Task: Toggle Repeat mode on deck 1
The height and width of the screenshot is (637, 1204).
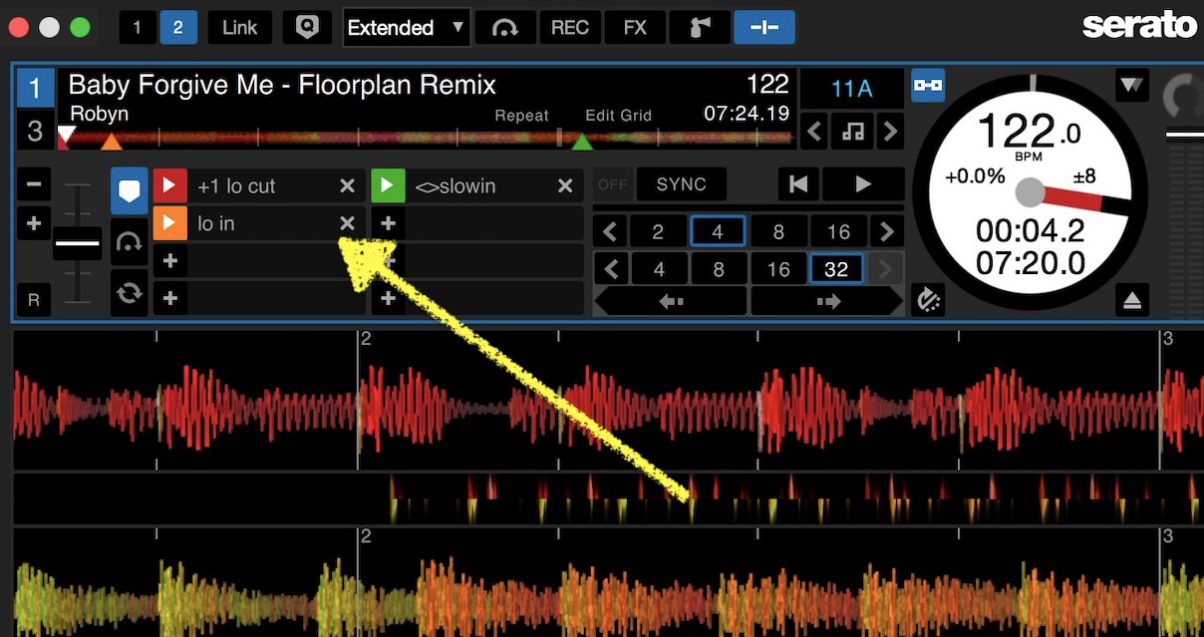Action: point(521,116)
